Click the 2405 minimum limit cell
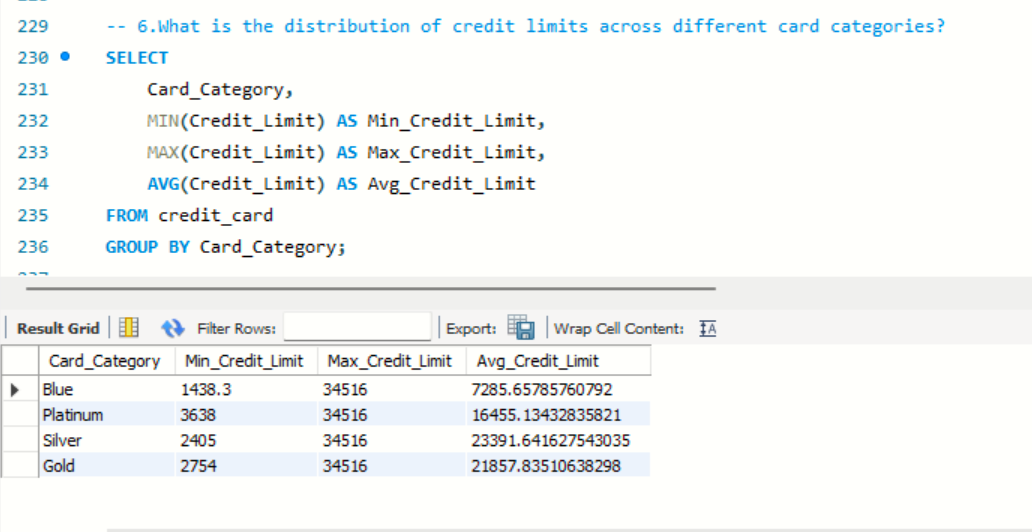This screenshot has height=532, width=1032. coord(246,440)
